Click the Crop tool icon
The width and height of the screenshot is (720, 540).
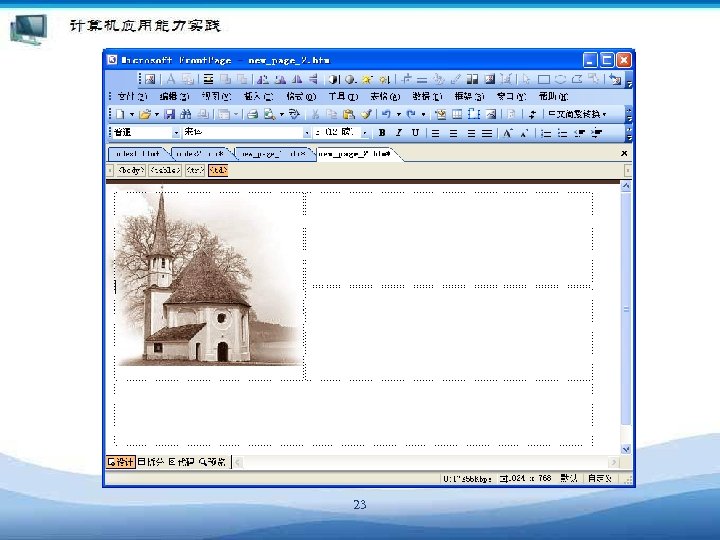(406, 79)
